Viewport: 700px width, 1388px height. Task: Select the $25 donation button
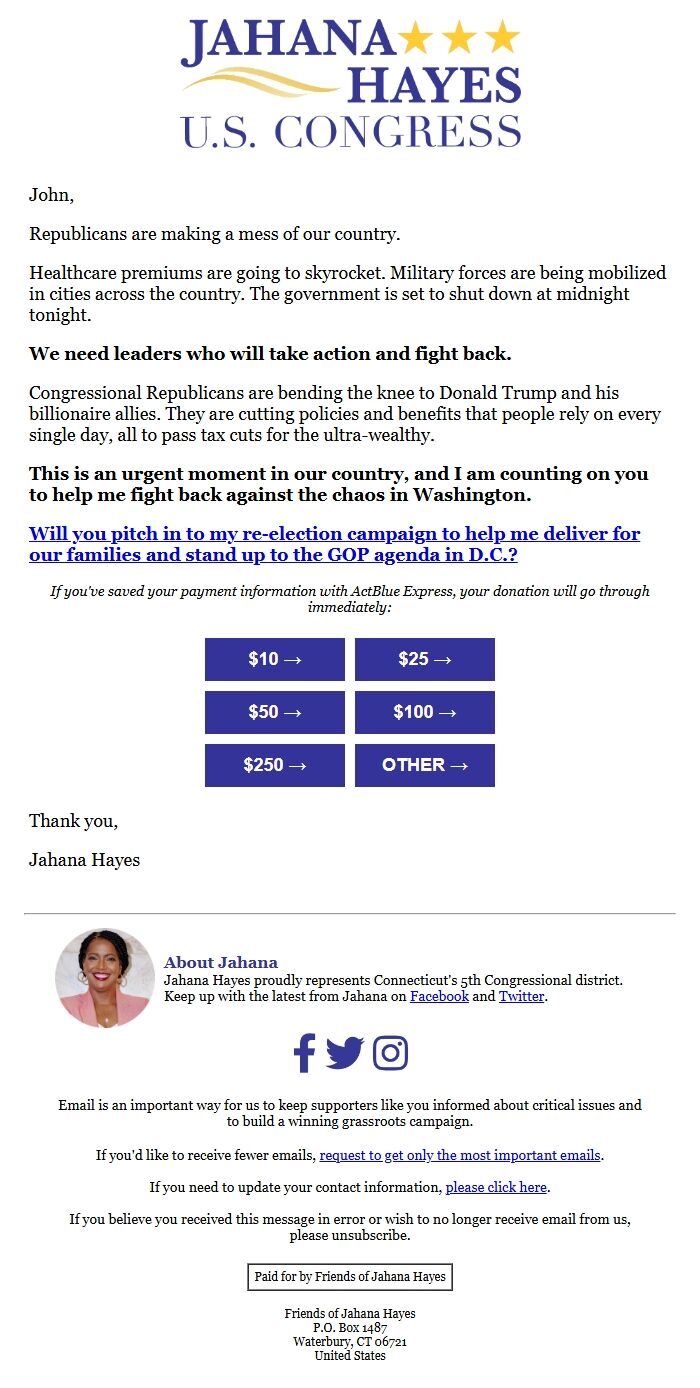pos(425,659)
